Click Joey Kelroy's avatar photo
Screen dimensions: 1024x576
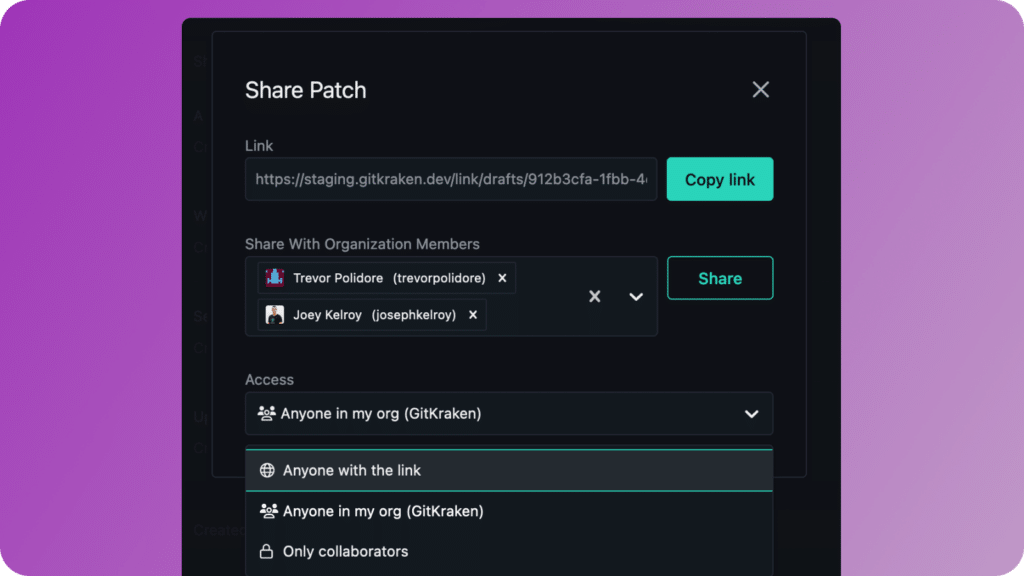tap(274, 315)
